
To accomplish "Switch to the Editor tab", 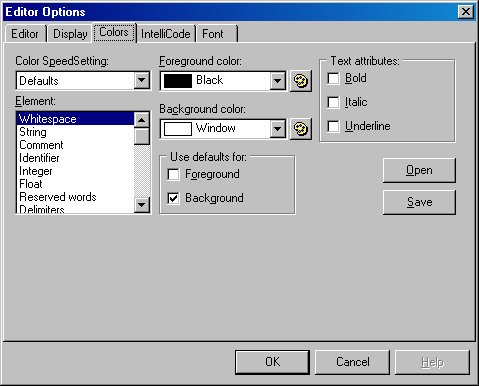I will (25, 34).
